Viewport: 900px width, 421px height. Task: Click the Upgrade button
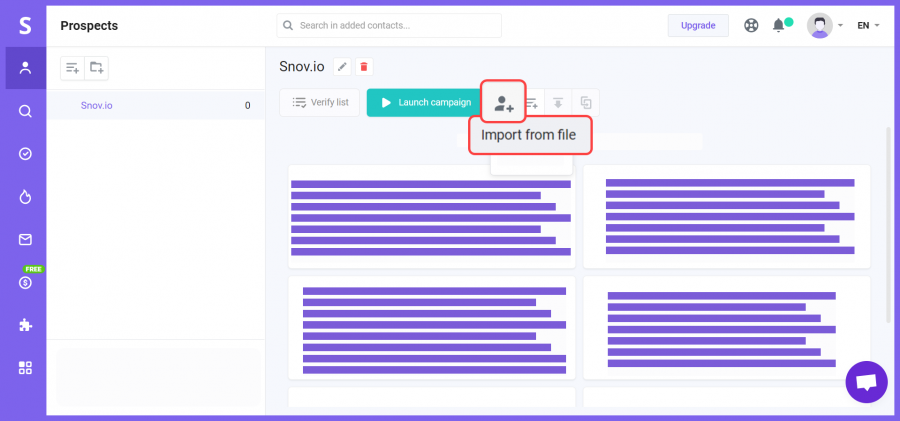click(x=698, y=26)
